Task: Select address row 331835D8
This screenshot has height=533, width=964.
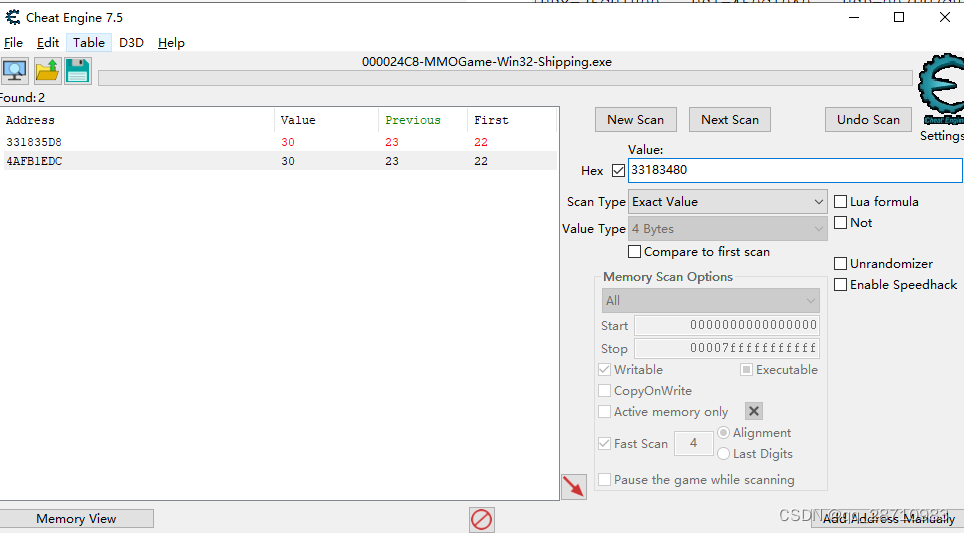Action: pos(280,142)
